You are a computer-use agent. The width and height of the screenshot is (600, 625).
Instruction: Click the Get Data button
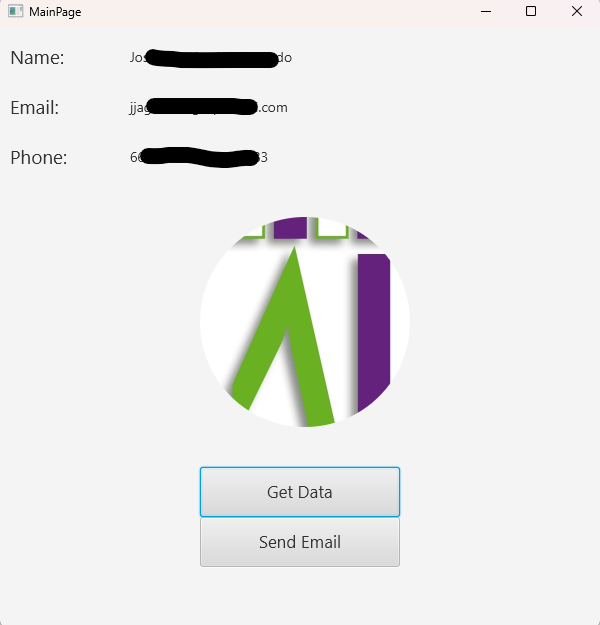pyautogui.click(x=300, y=492)
